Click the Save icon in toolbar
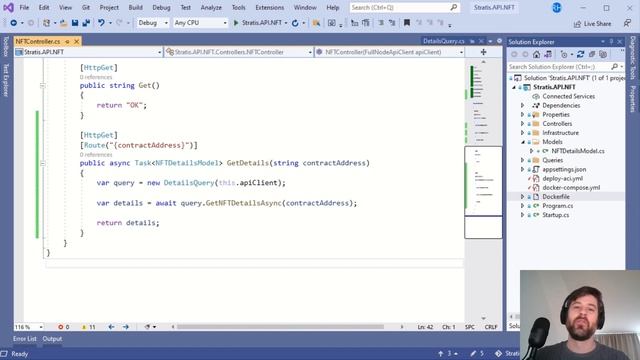Viewport: 640px width, 360px height. [x=75, y=23]
